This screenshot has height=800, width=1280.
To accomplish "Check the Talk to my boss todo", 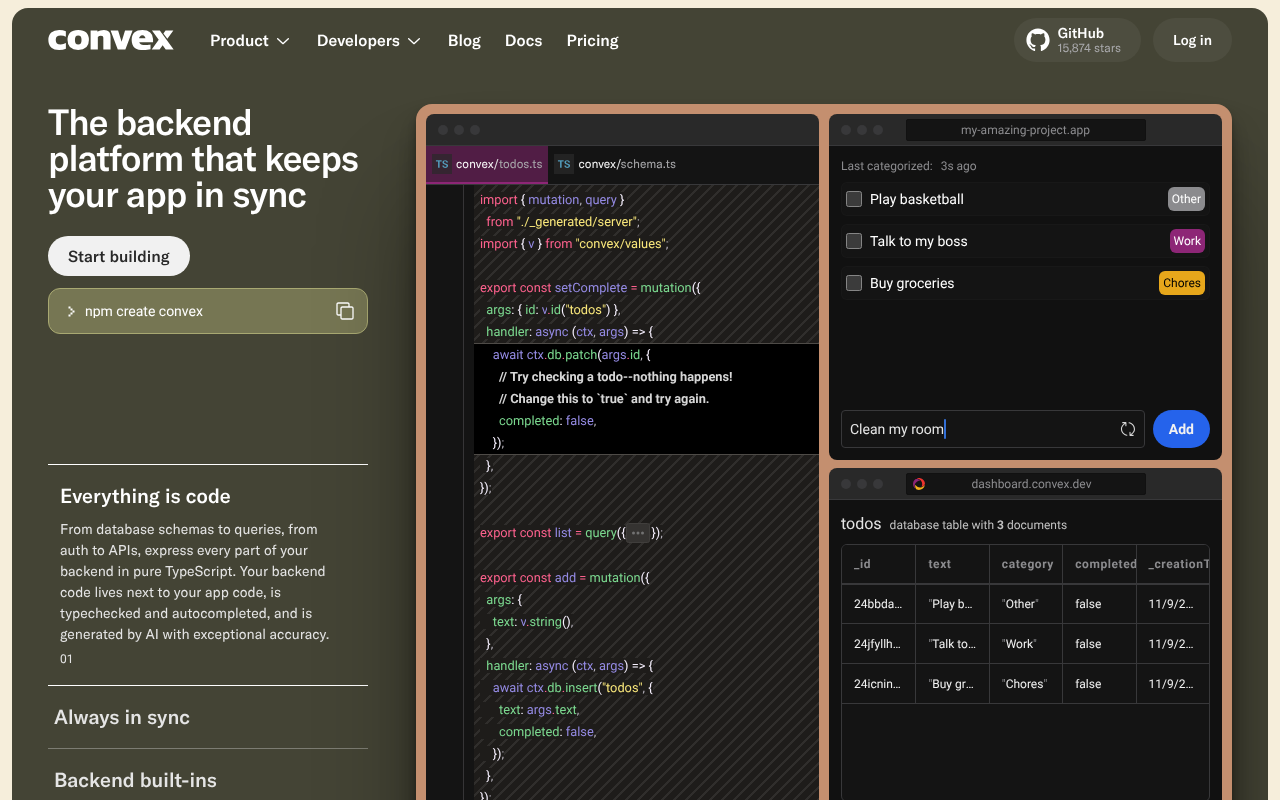I will pos(853,241).
